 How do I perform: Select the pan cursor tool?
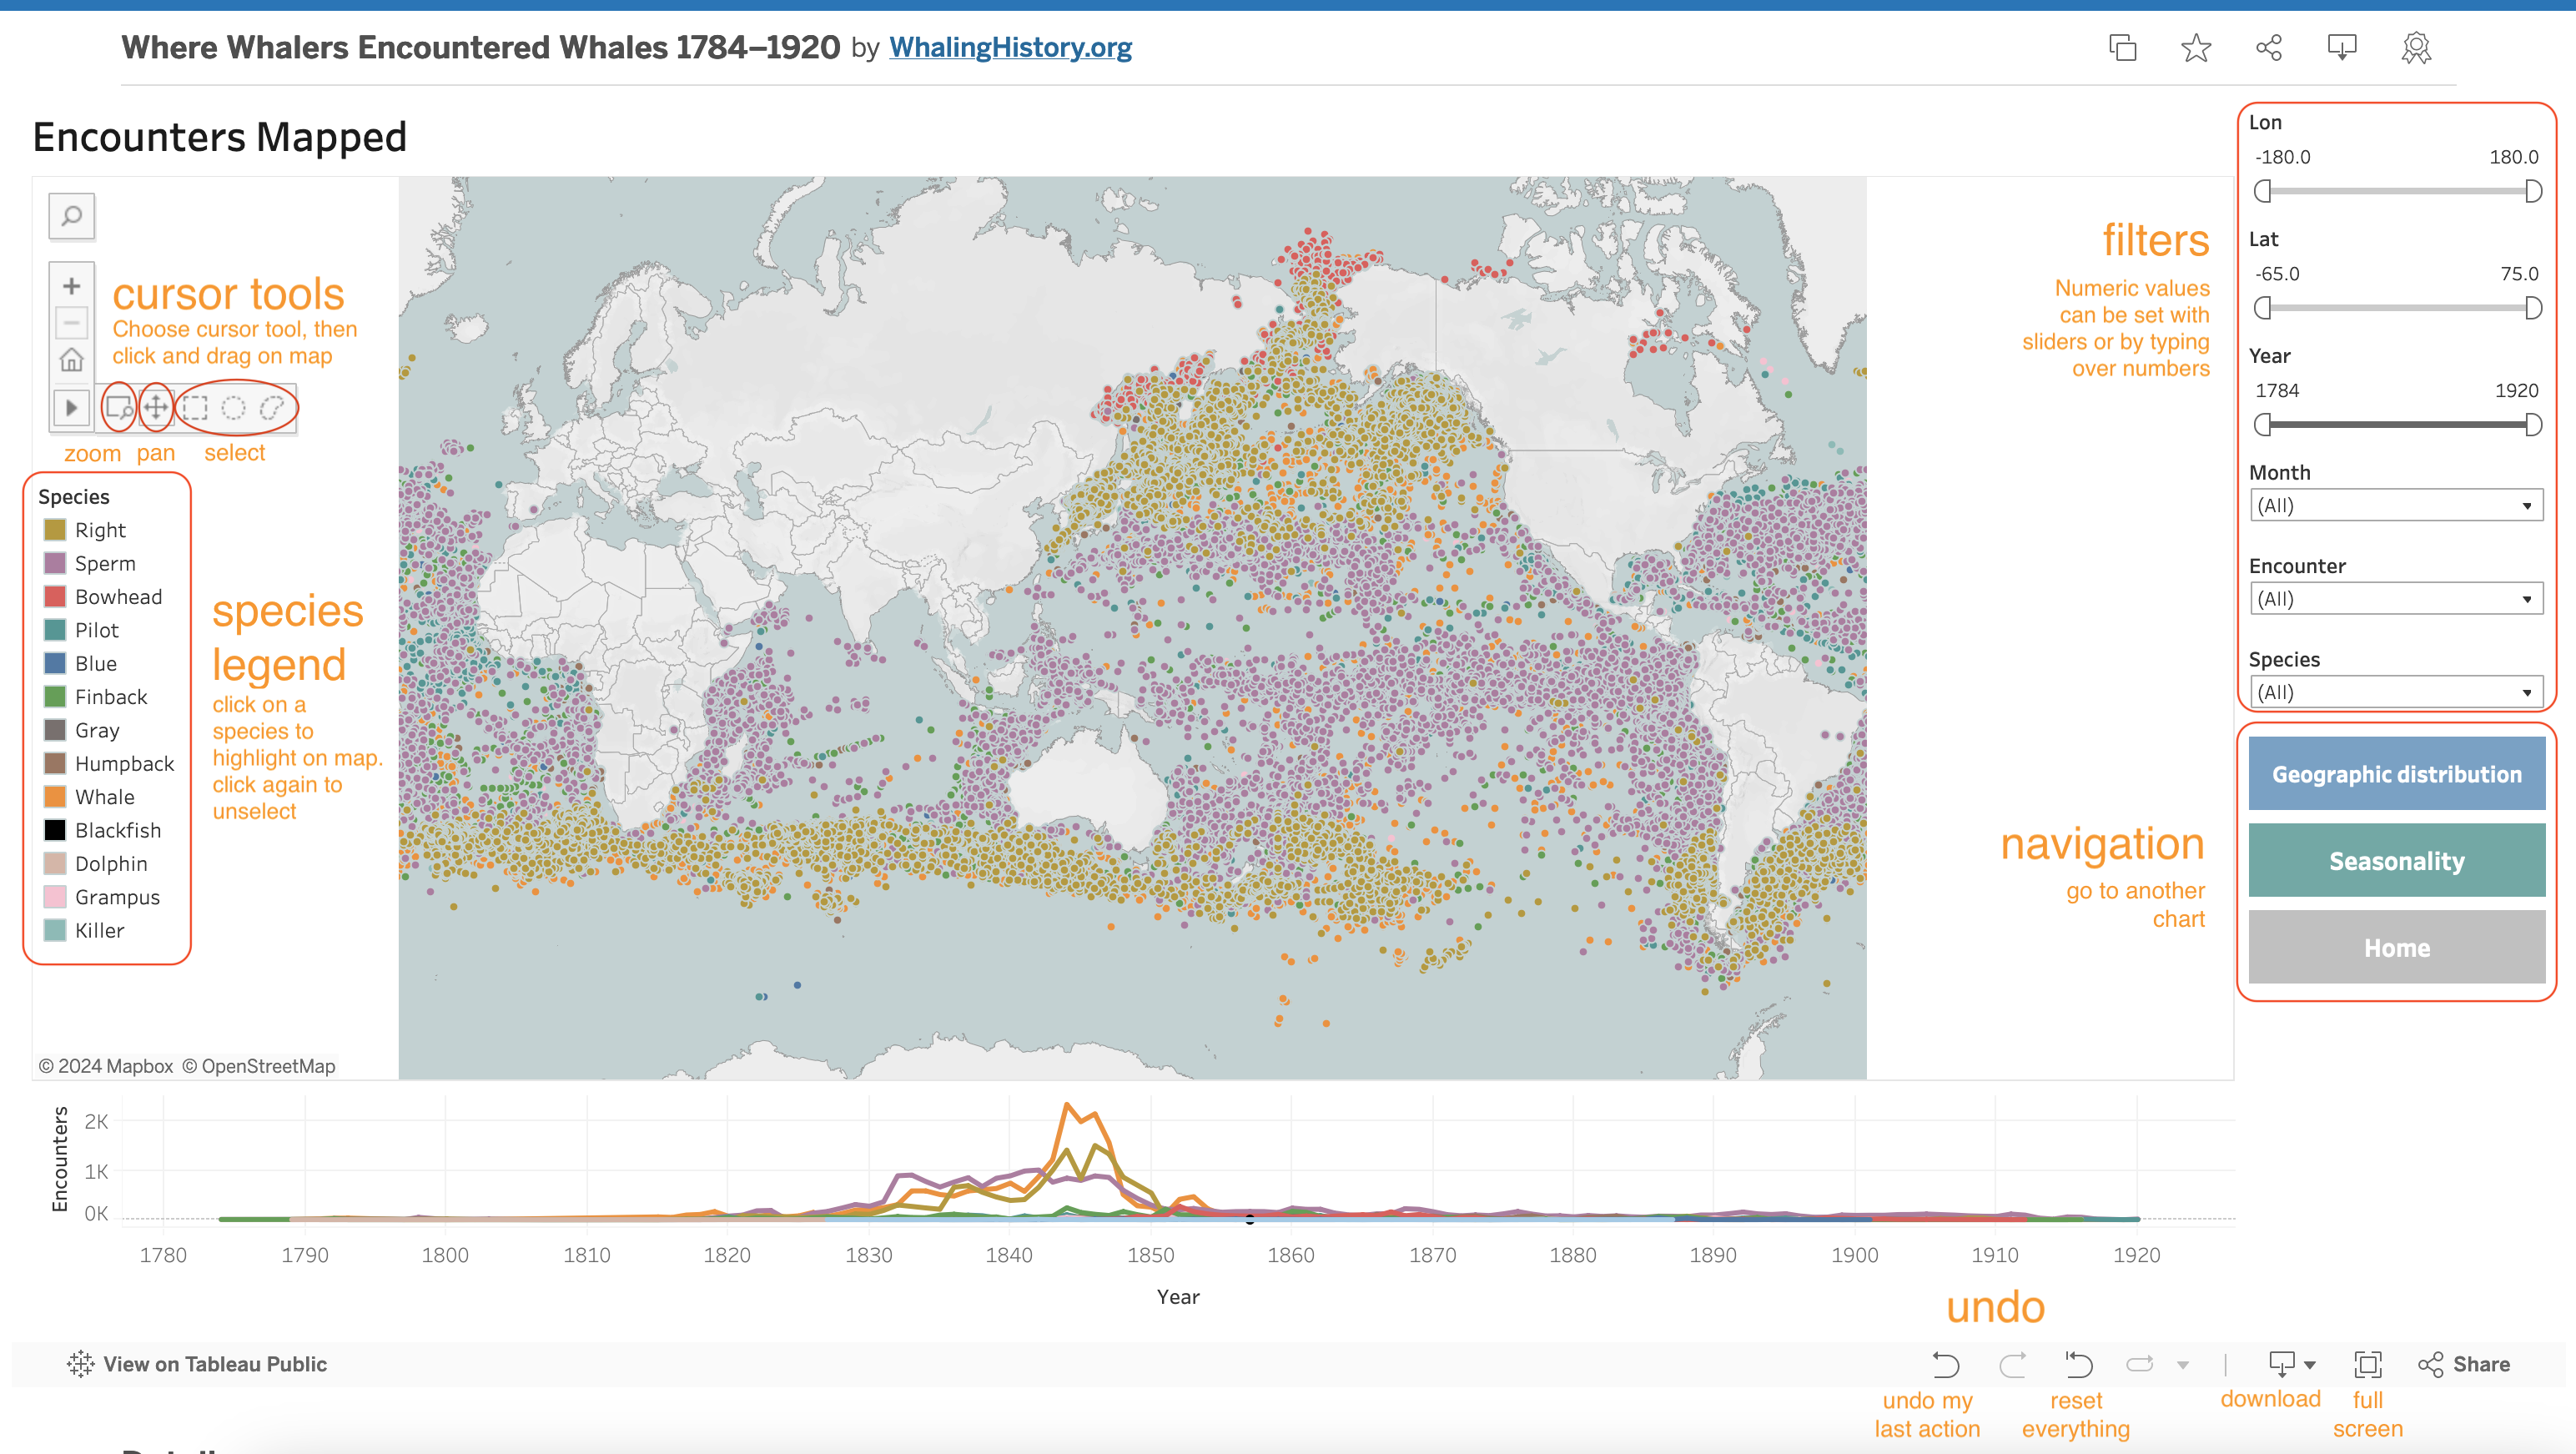click(x=156, y=407)
